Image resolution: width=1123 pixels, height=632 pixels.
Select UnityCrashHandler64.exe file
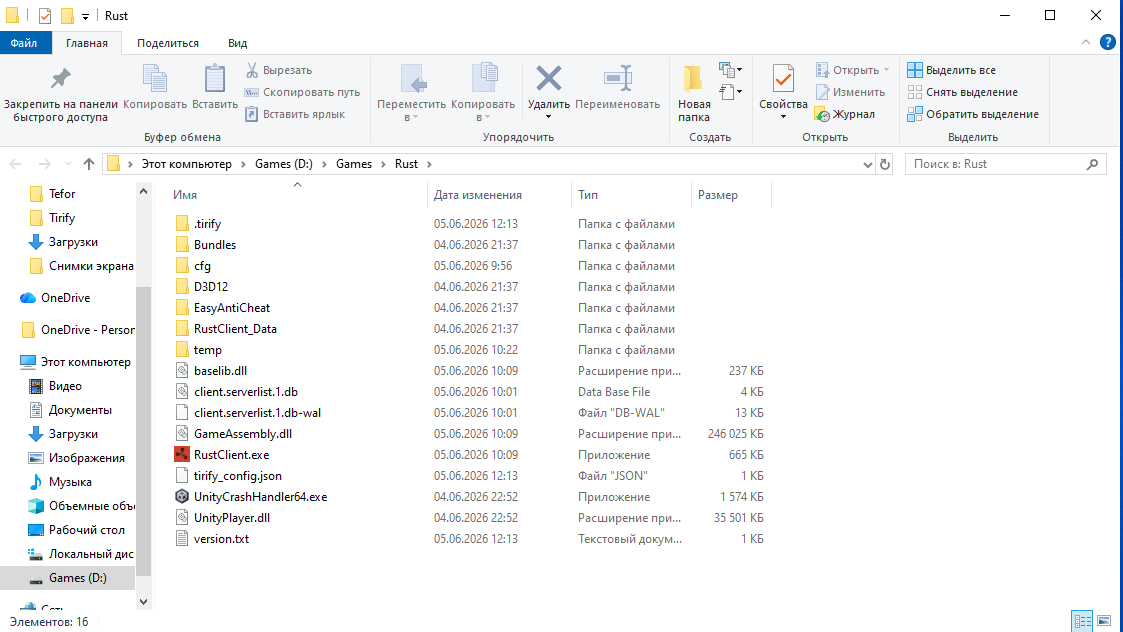pos(260,497)
